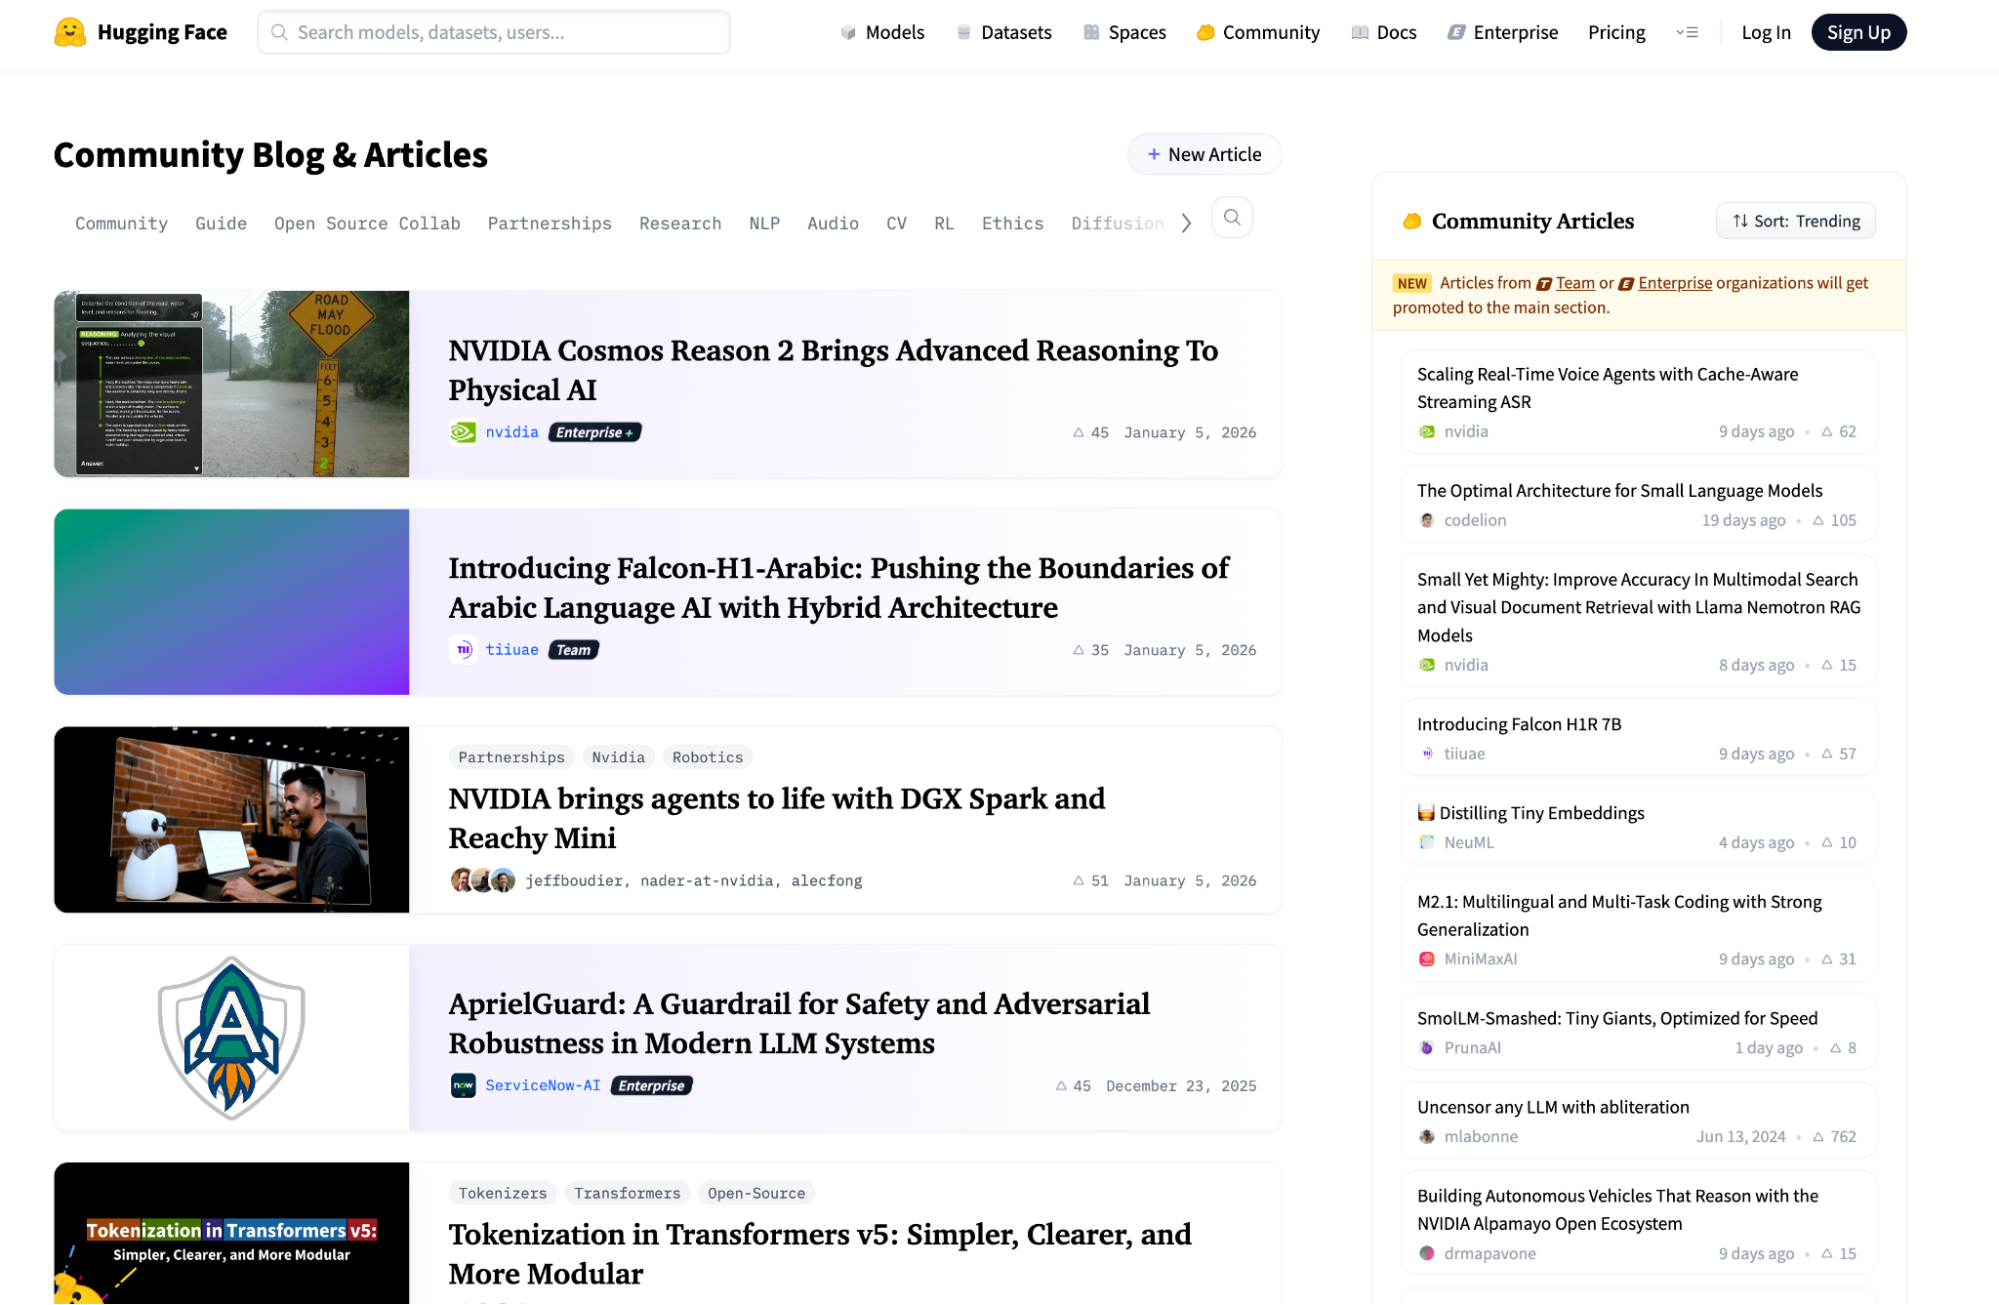Click the upvote icon on Uncensor any LLM article
Screen dimensions: 1999x1305
[x=1818, y=1136]
